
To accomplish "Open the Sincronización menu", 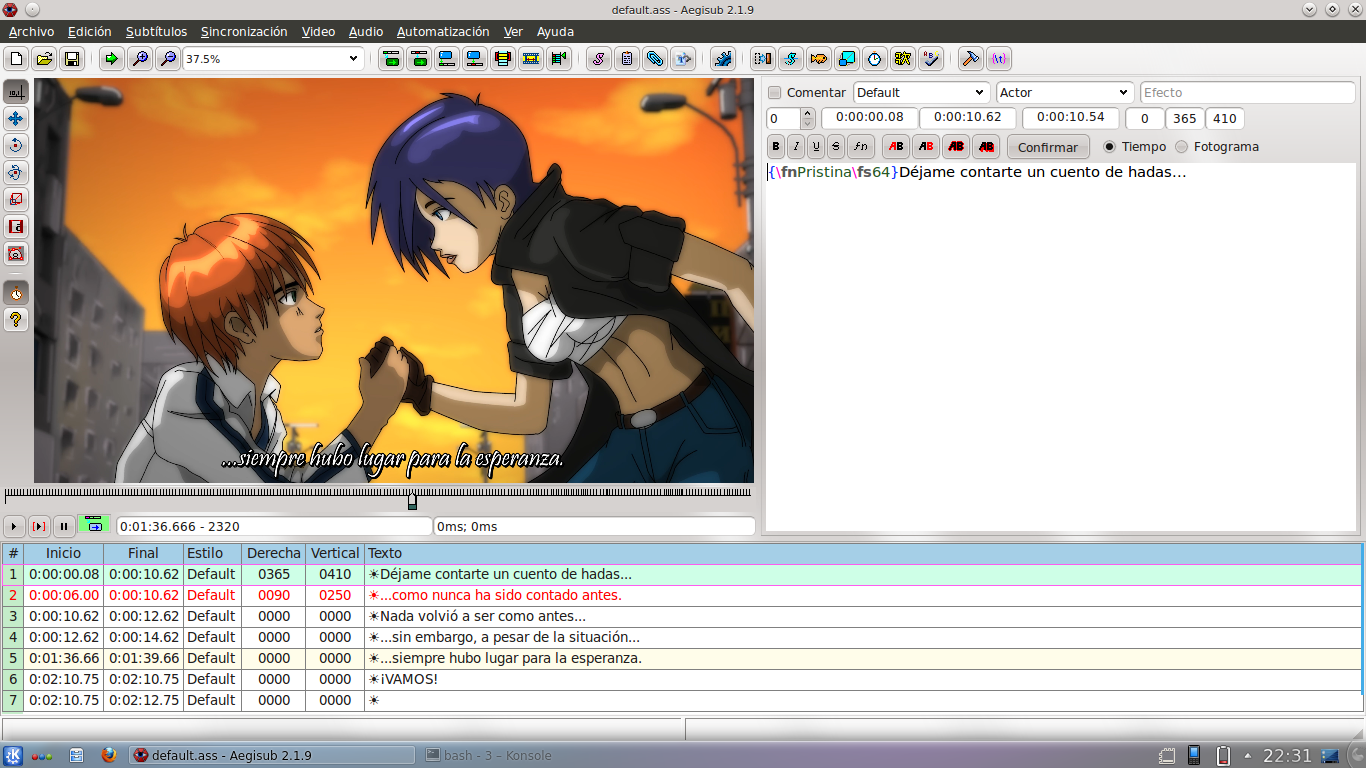I will click(x=244, y=32).
